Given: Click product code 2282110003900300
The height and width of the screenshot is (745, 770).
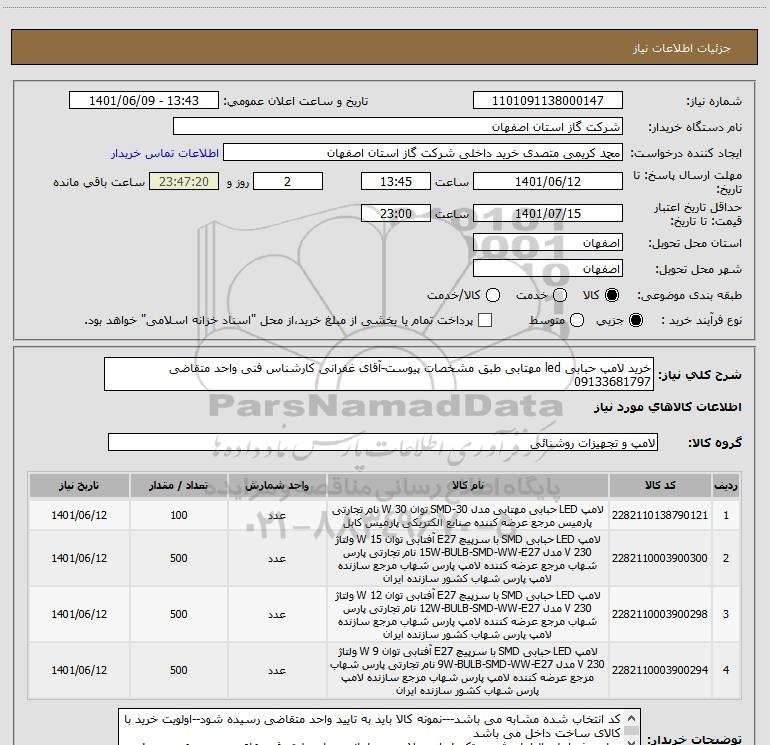Looking at the screenshot, I should point(660,558).
